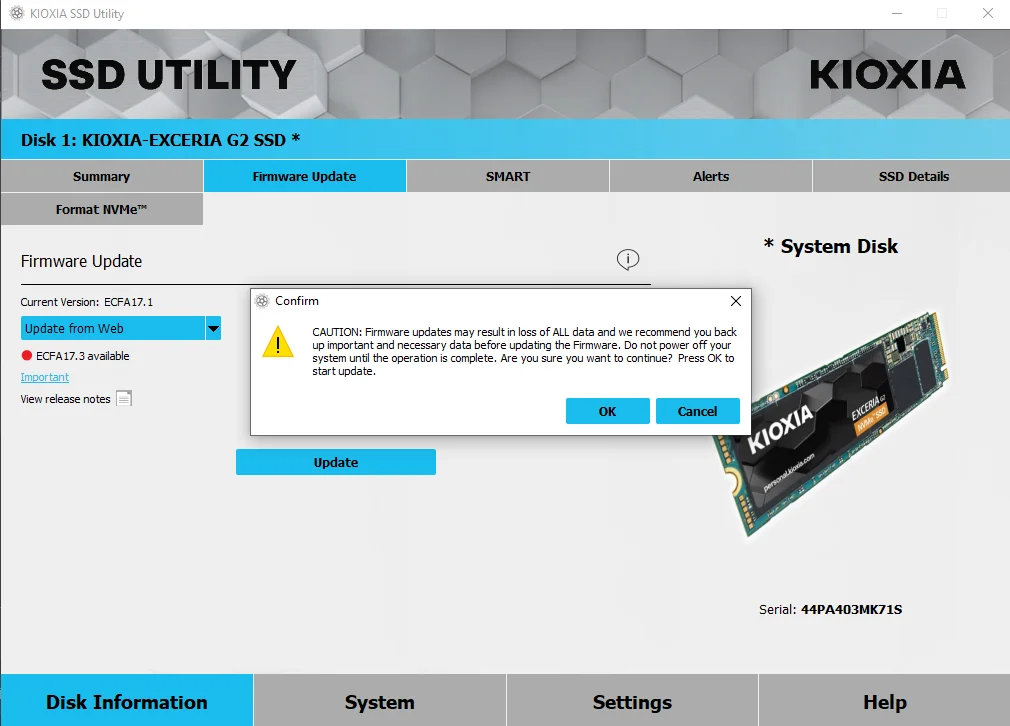1010x726 pixels.
Task: Close the KIOXIA SSD Utility window
Action: coord(987,13)
